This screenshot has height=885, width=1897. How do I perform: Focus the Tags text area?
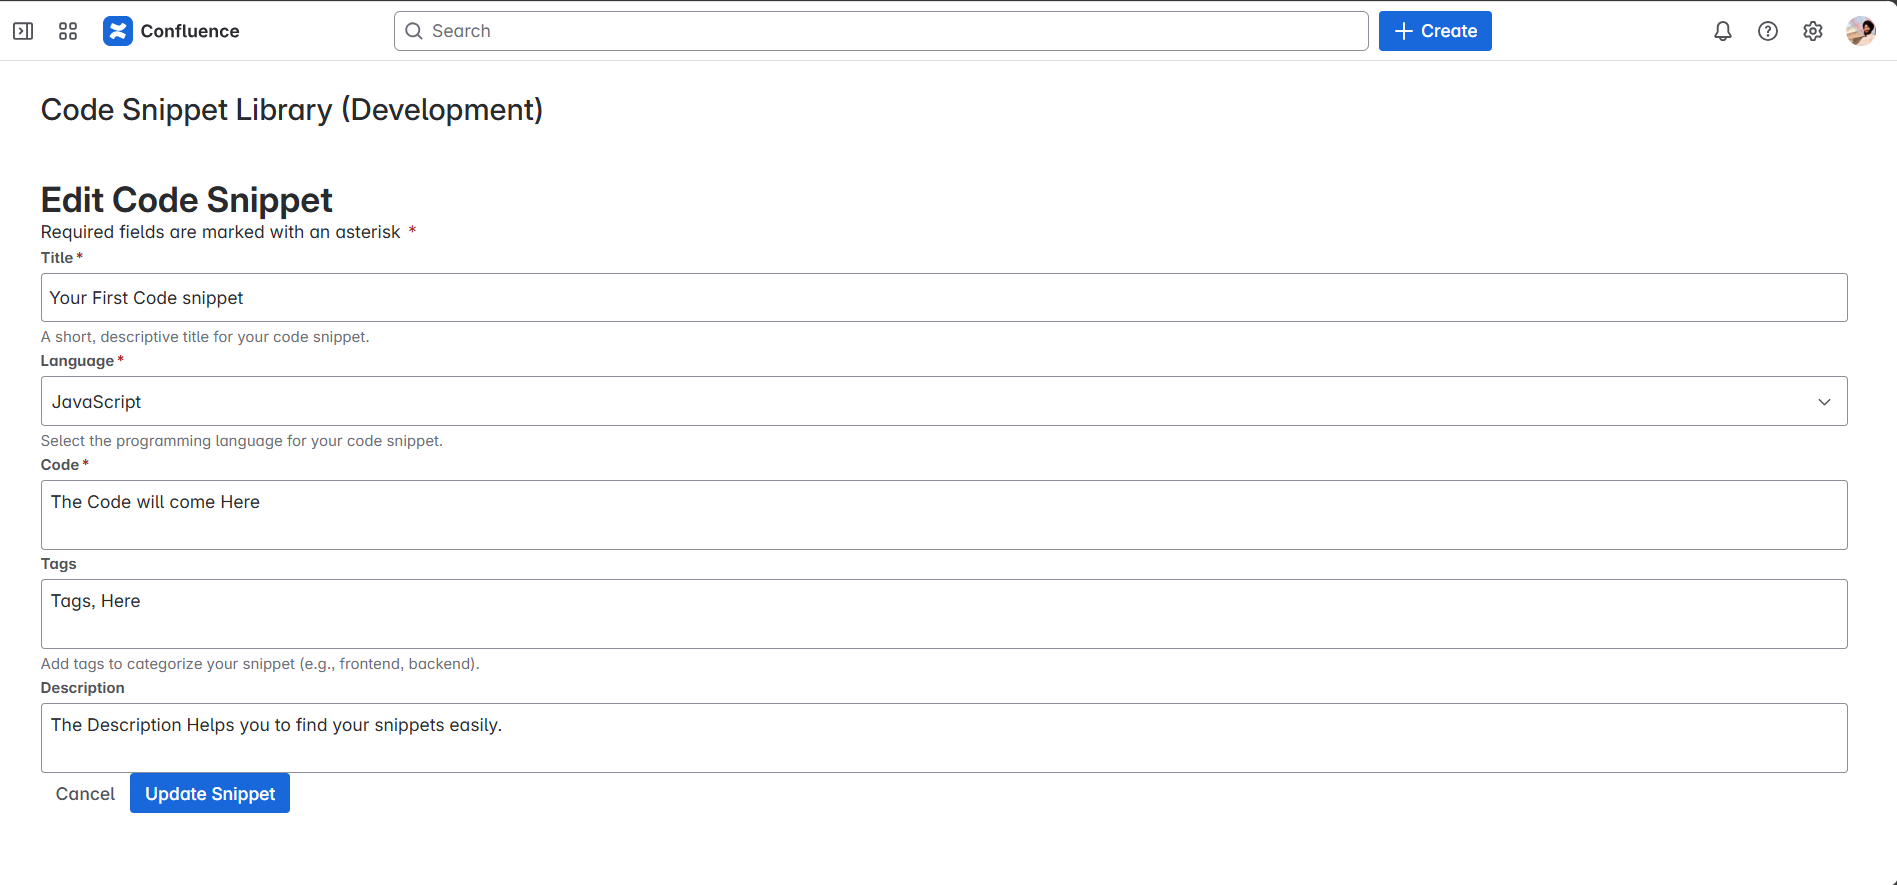coord(944,614)
